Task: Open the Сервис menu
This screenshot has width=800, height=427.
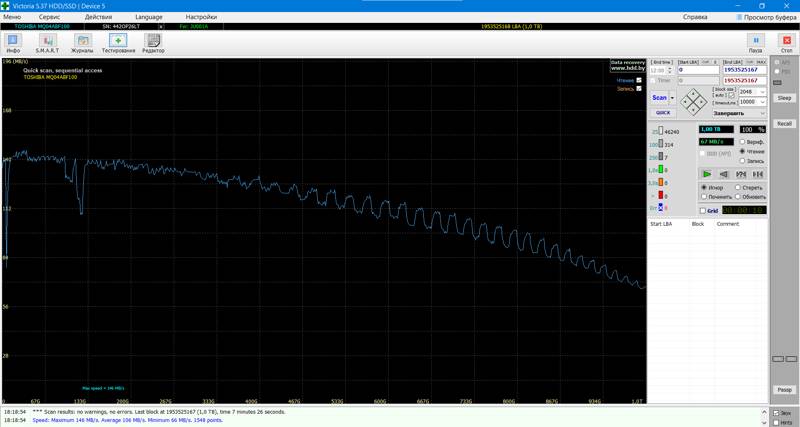Action: pos(48,17)
